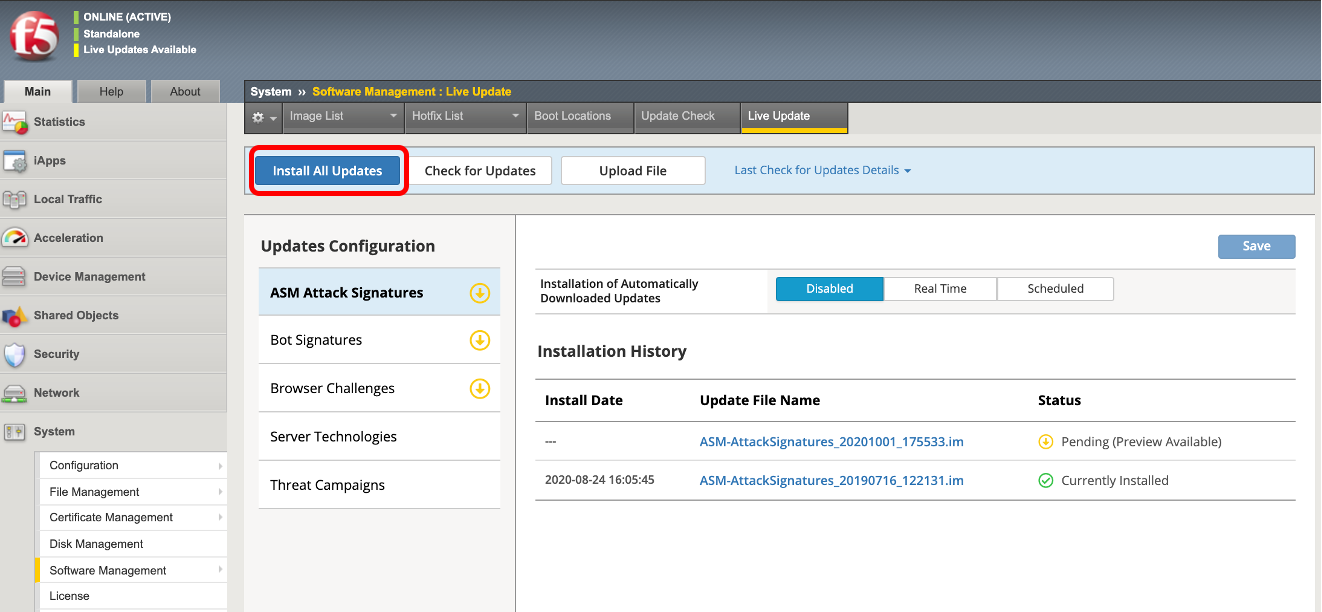Open the Image List dropdown arrow
The height and width of the screenshot is (612, 1322).
tap(394, 116)
